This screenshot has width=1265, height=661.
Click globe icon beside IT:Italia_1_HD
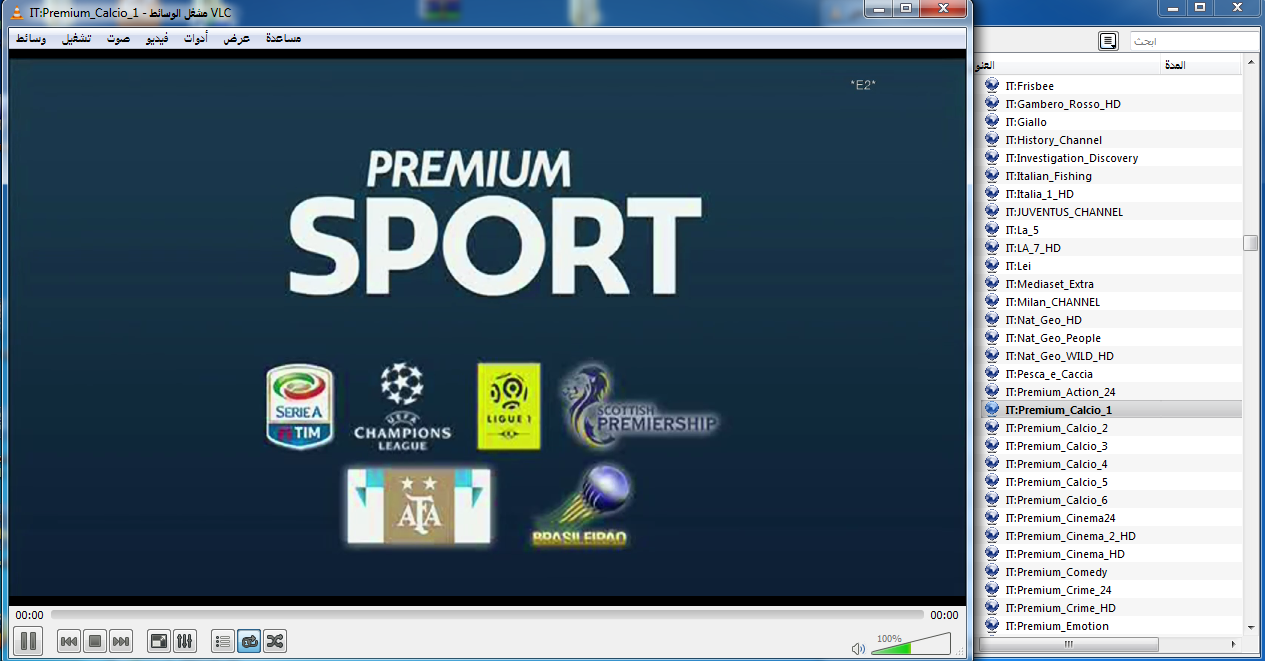point(992,194)
